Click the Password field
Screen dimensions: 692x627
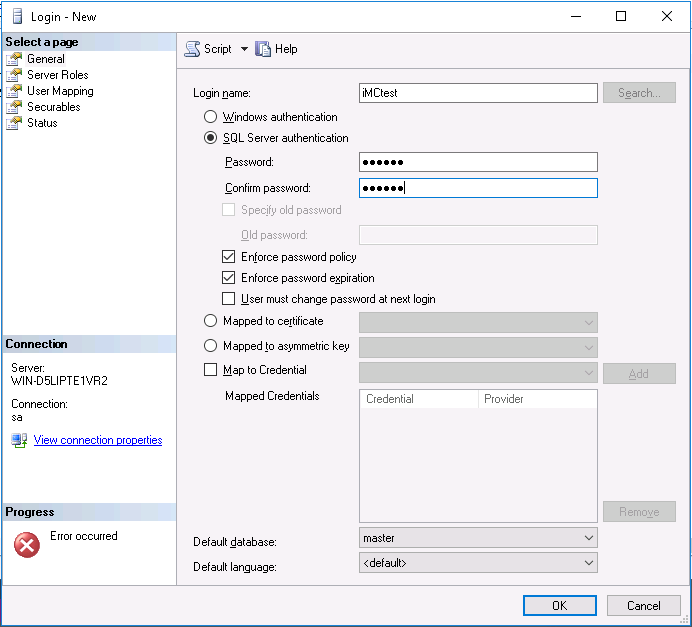coord(478,162)
